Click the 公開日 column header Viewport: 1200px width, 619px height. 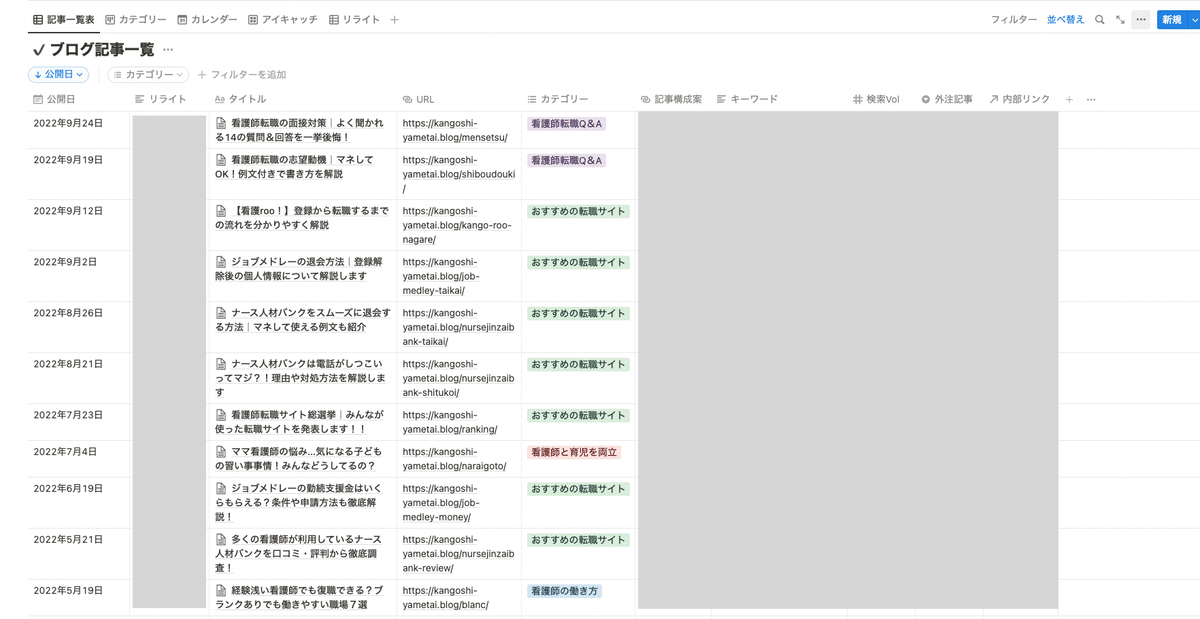click(54, 99)
